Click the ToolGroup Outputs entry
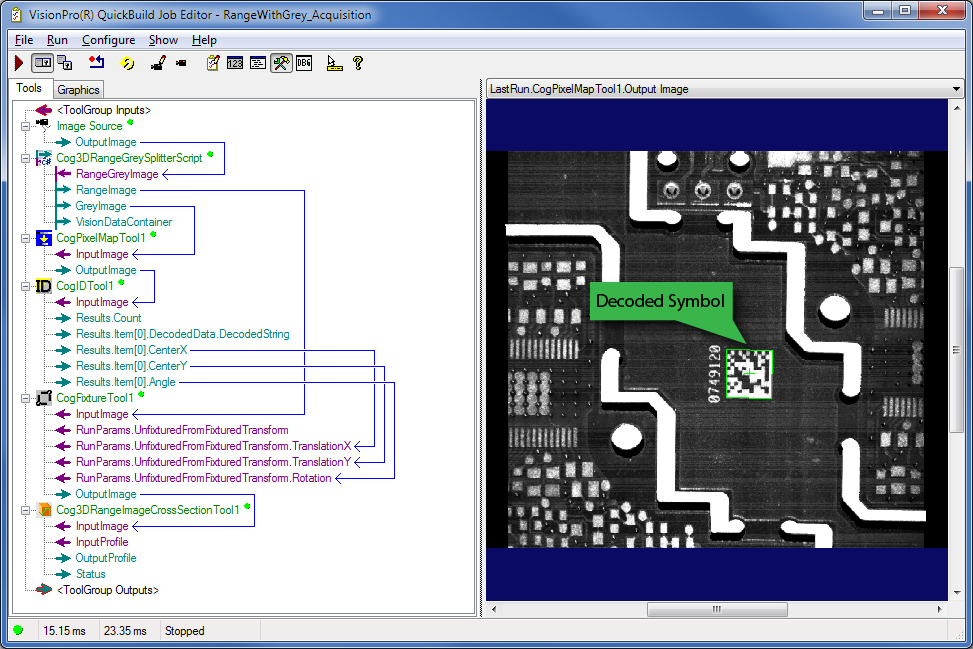 pyautogui.click(x=107, y=590)
